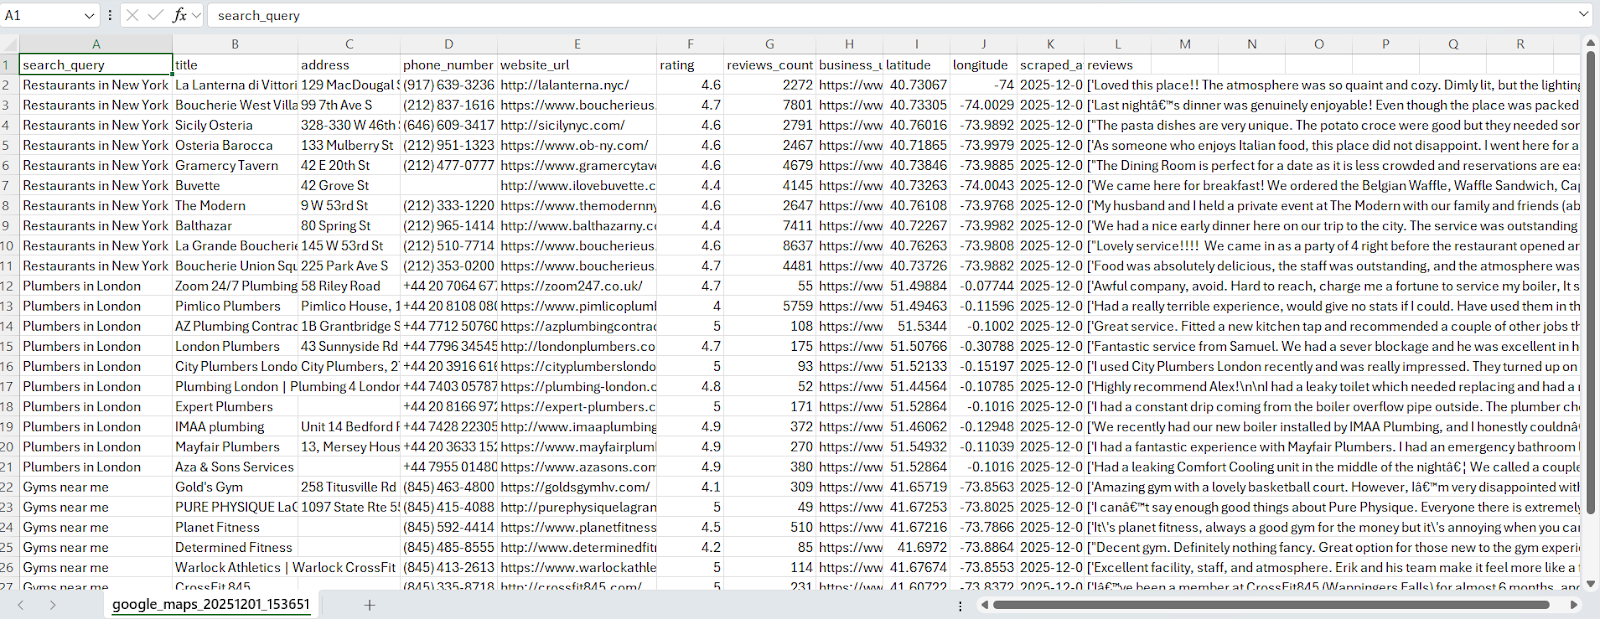The height and width of the screenshot is (619, 1600).
Task: Open the Name Box dropdown arrow
Action: pyautogui.click(x=89, y=15)
